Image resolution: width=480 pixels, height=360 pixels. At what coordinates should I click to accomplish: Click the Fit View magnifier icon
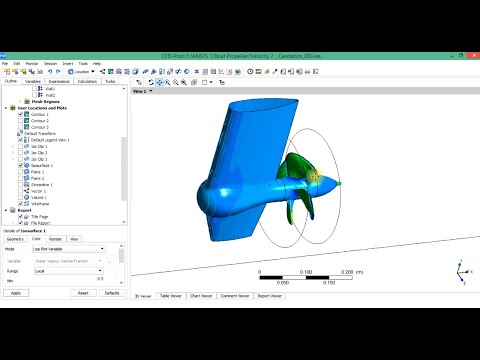(184, 82)
